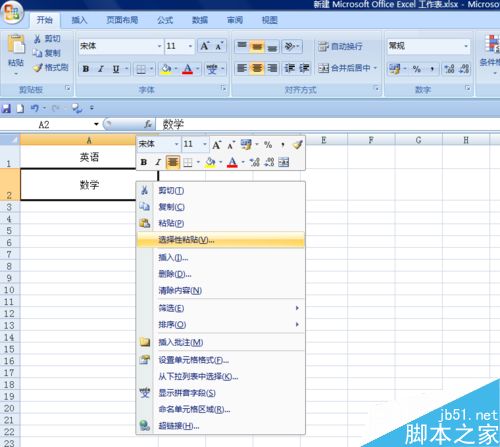Toggle Bold in the ribbon font group

coord(86,69)
